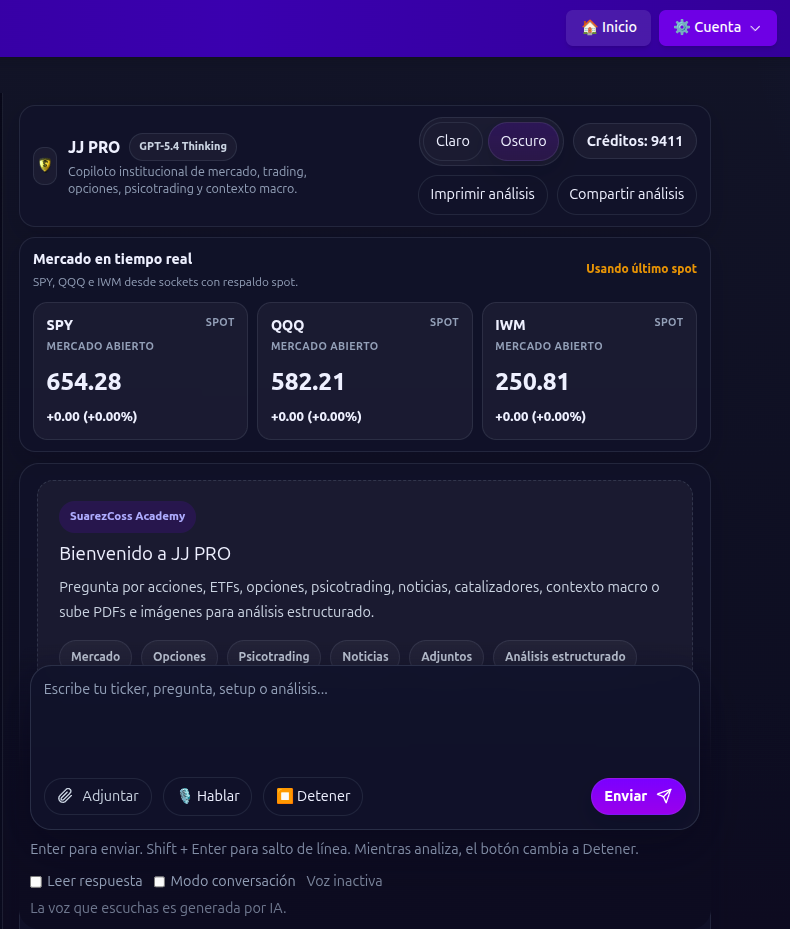The image size is (790, 929).
Task: Toggle the Modo conversación checkbox
Action: pos(159,882)
